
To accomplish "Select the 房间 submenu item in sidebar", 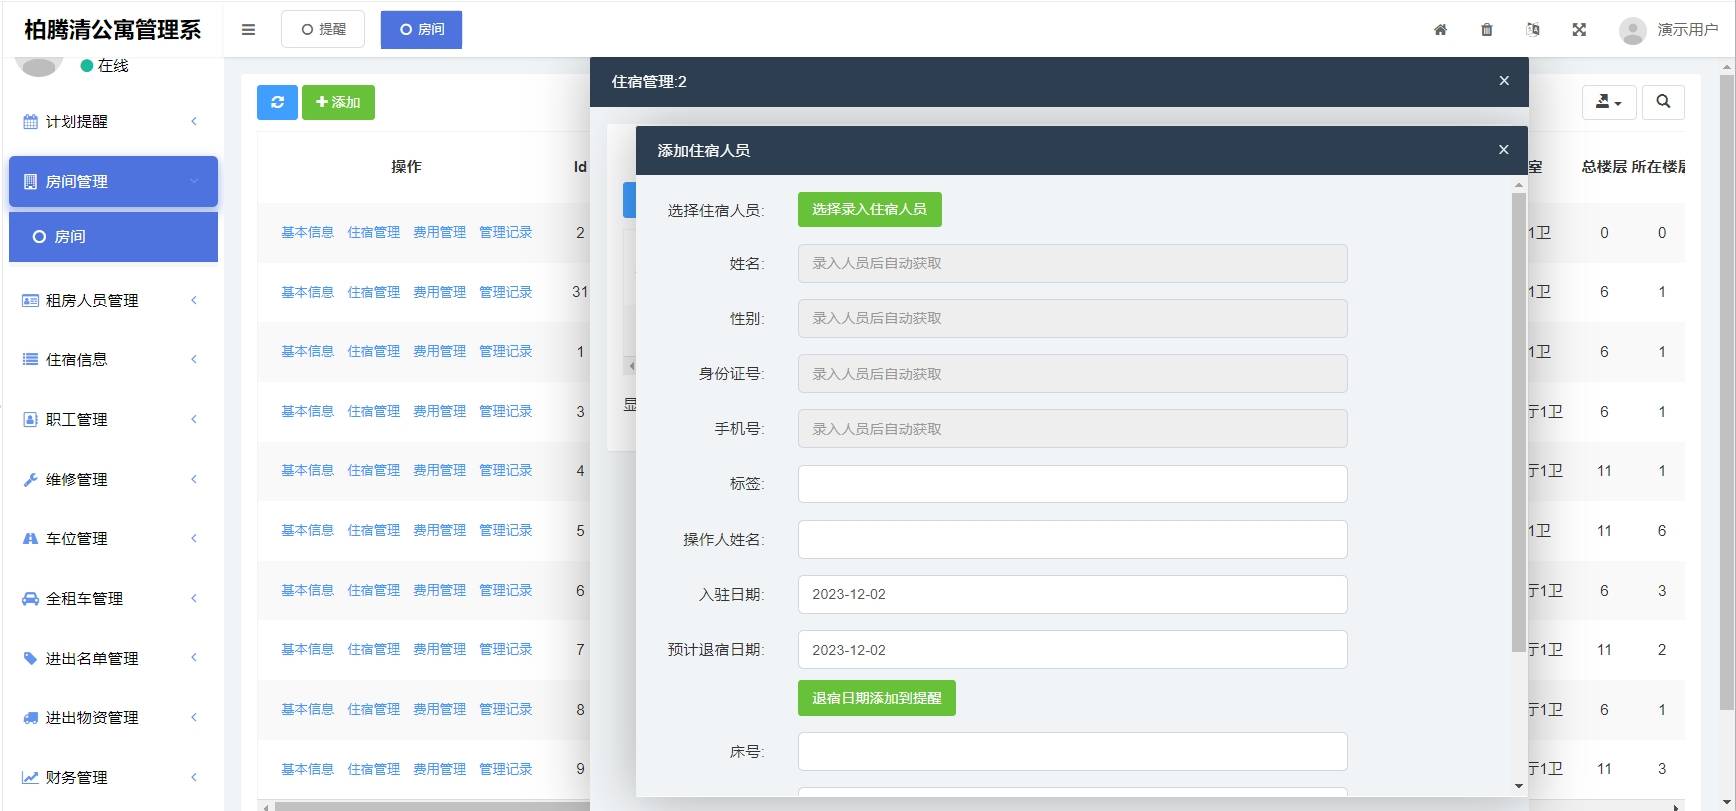I will point(113,237).
